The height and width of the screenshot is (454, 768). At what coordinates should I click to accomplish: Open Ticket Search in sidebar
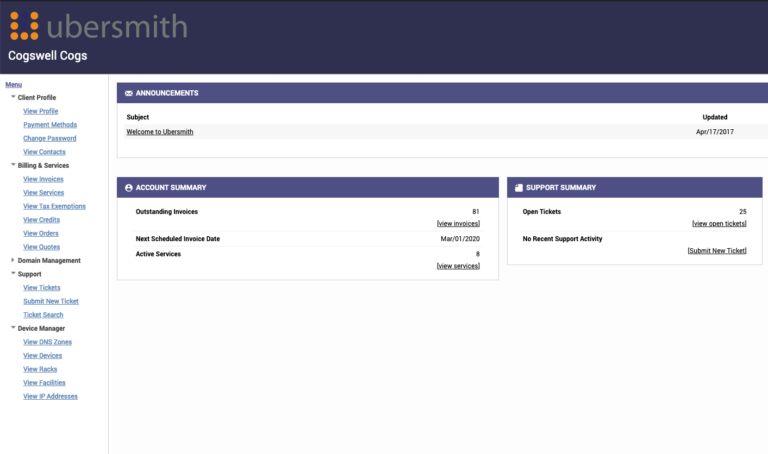[43, 314]
